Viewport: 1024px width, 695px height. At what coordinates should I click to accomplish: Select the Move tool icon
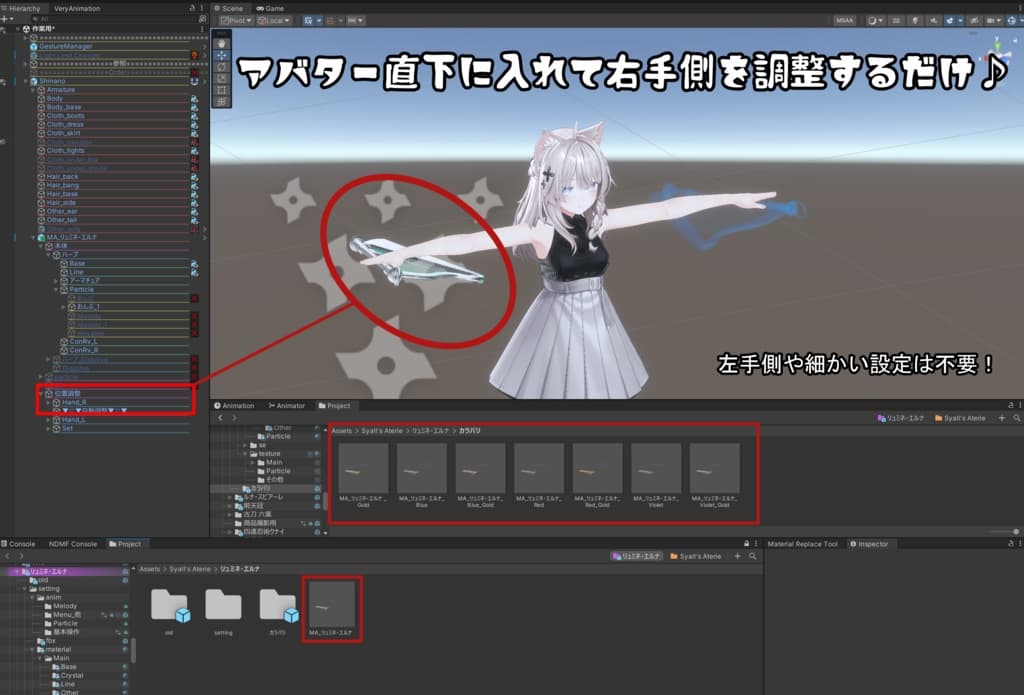click(x=223, y=54)
